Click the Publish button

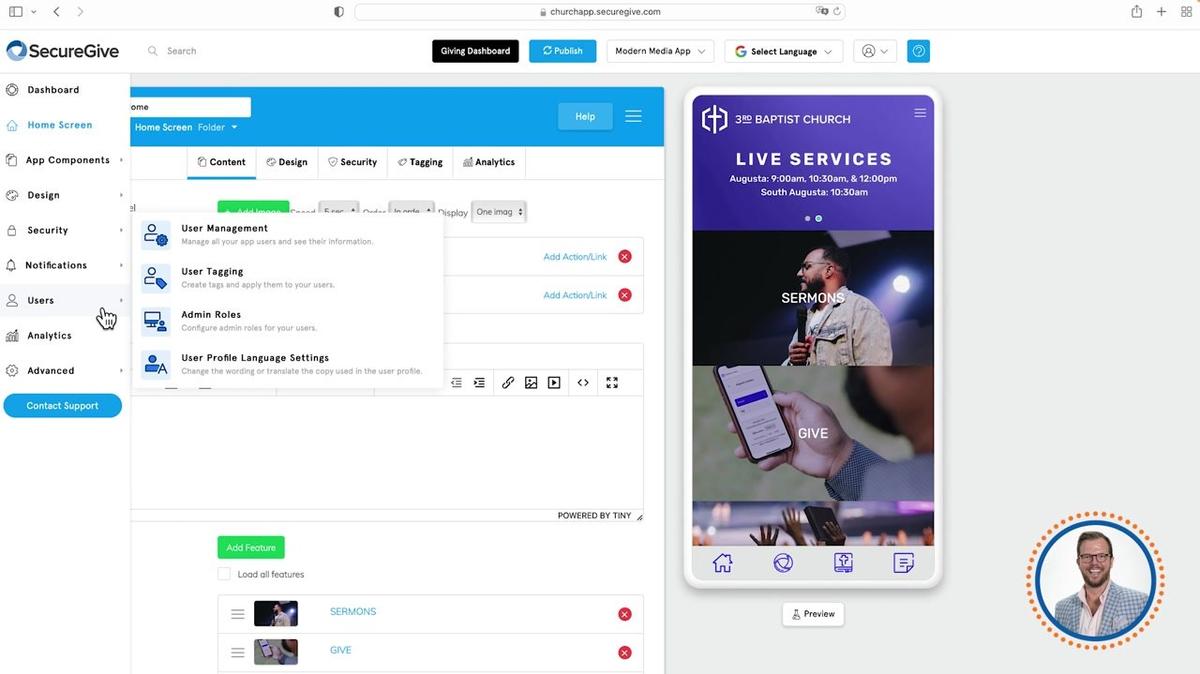tap(562, 50)
